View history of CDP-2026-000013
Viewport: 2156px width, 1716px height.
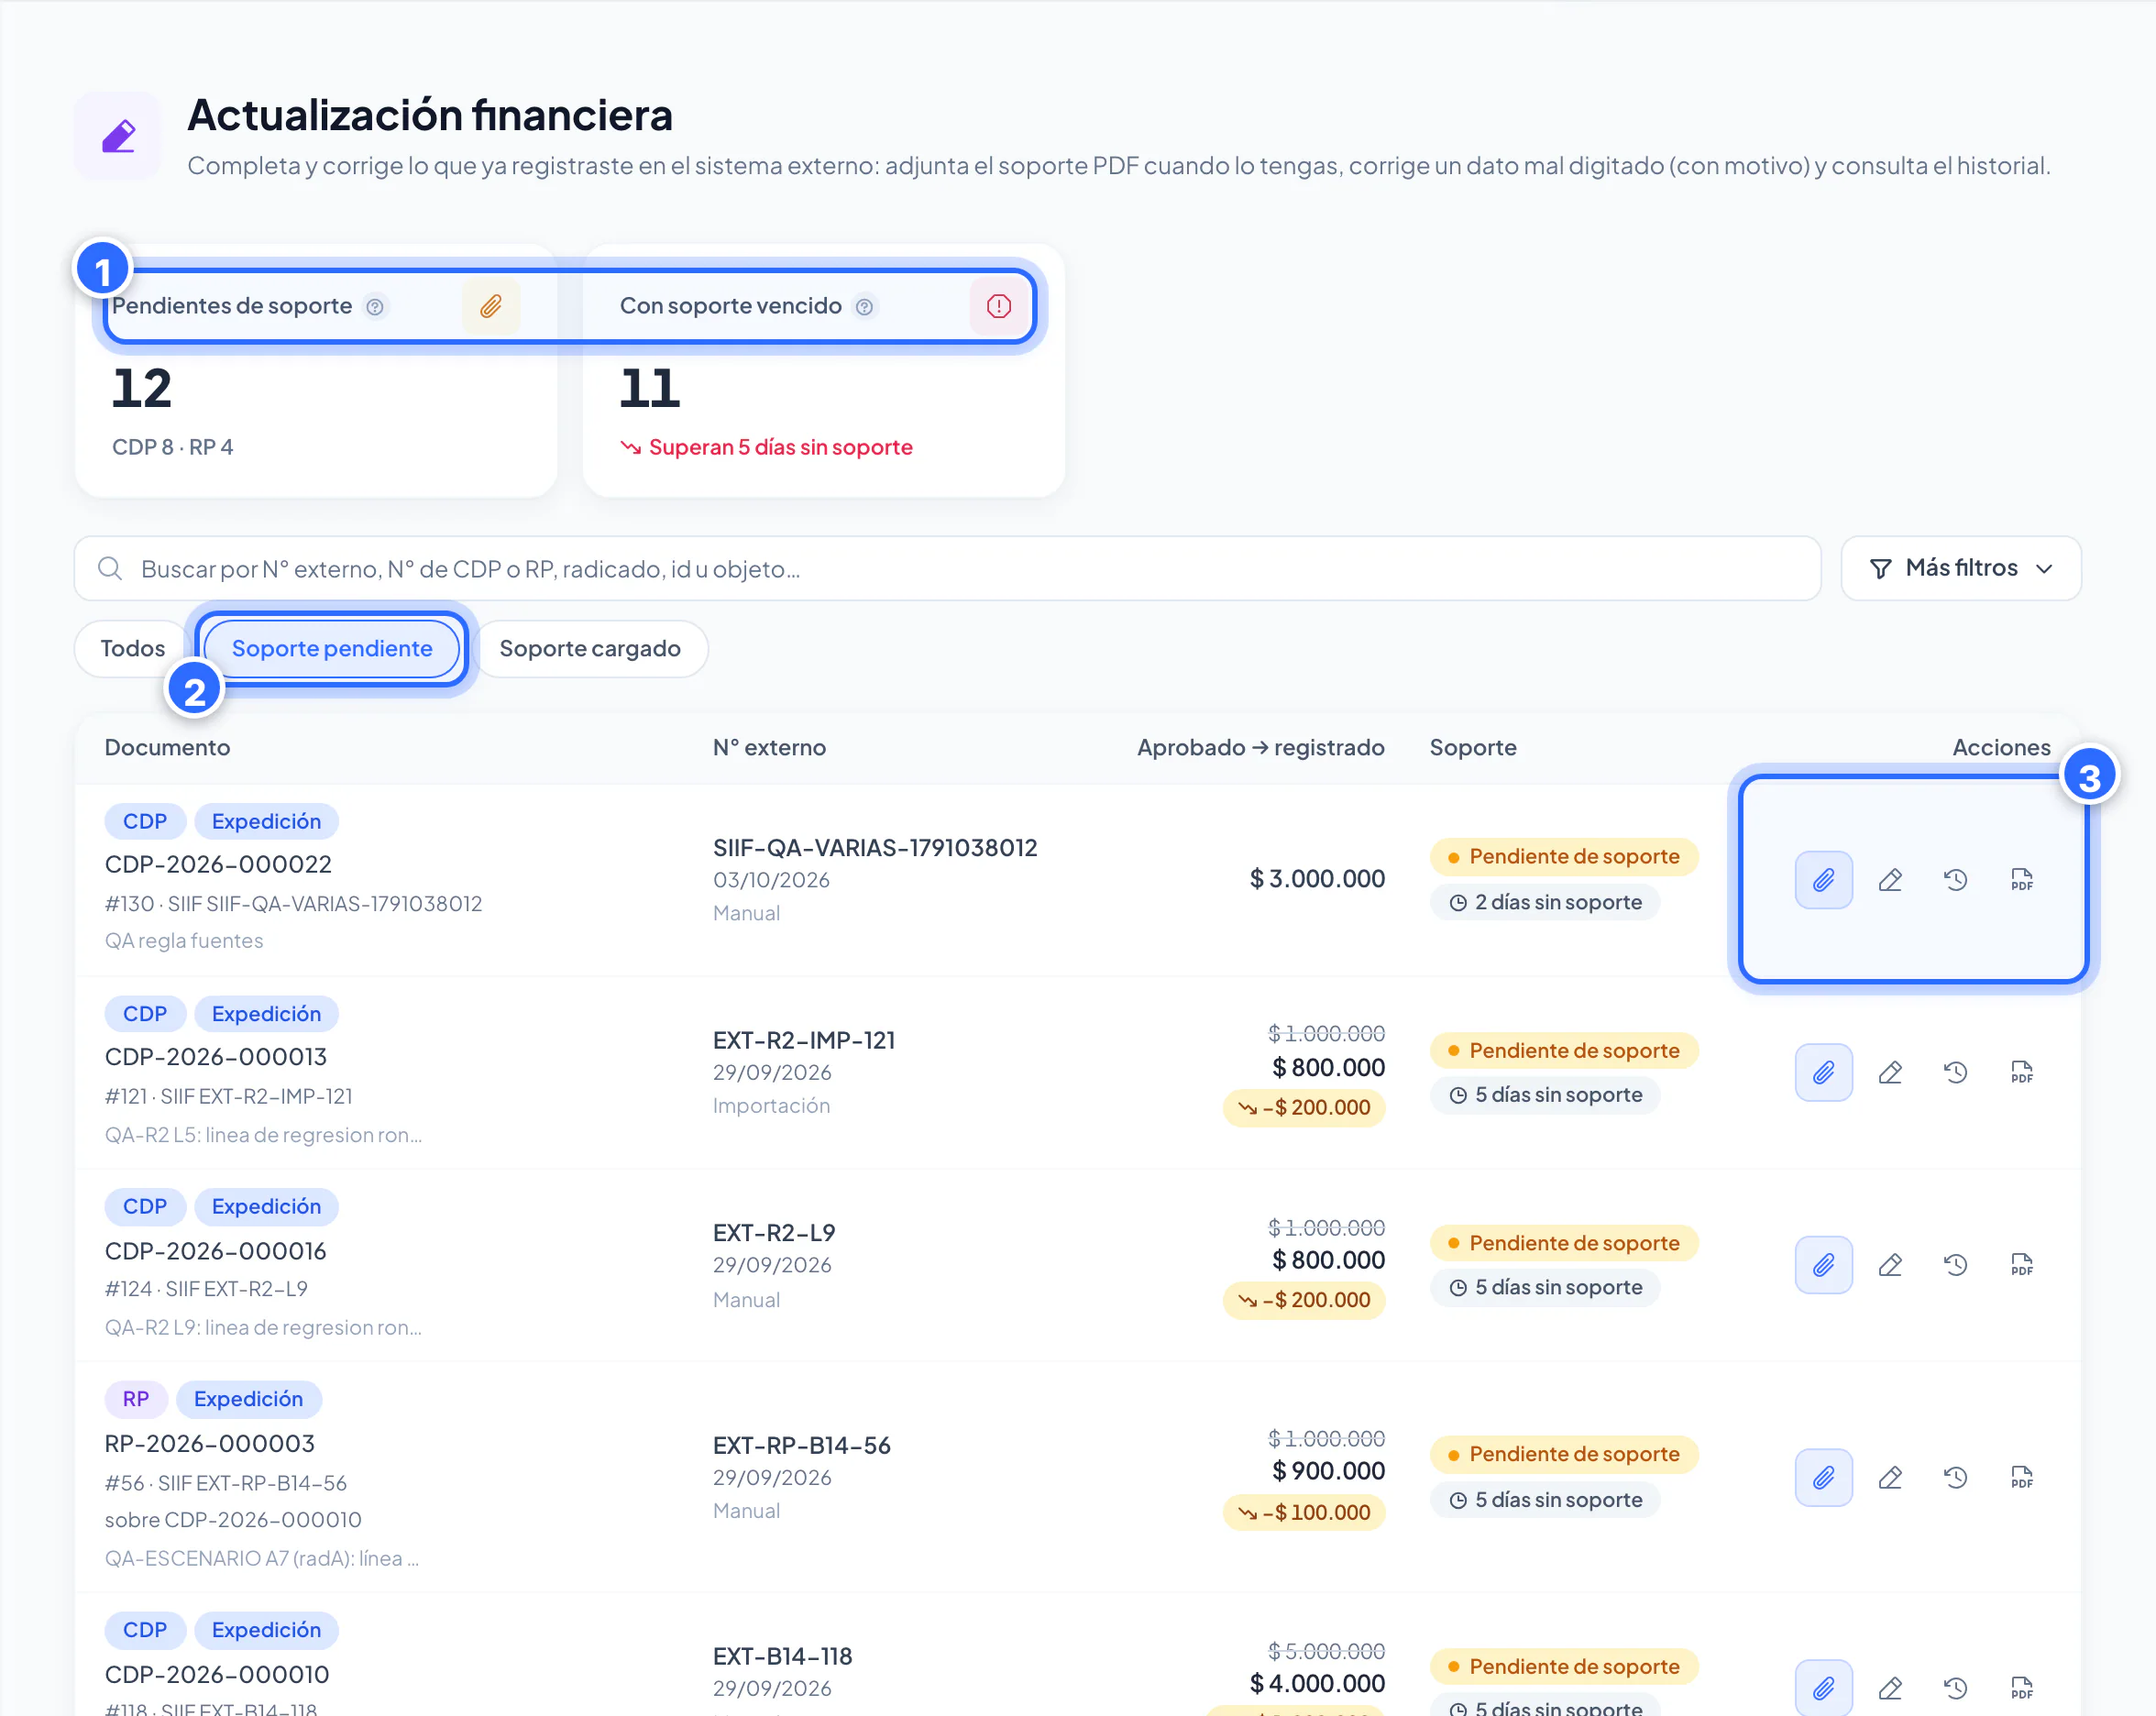1955,1073
